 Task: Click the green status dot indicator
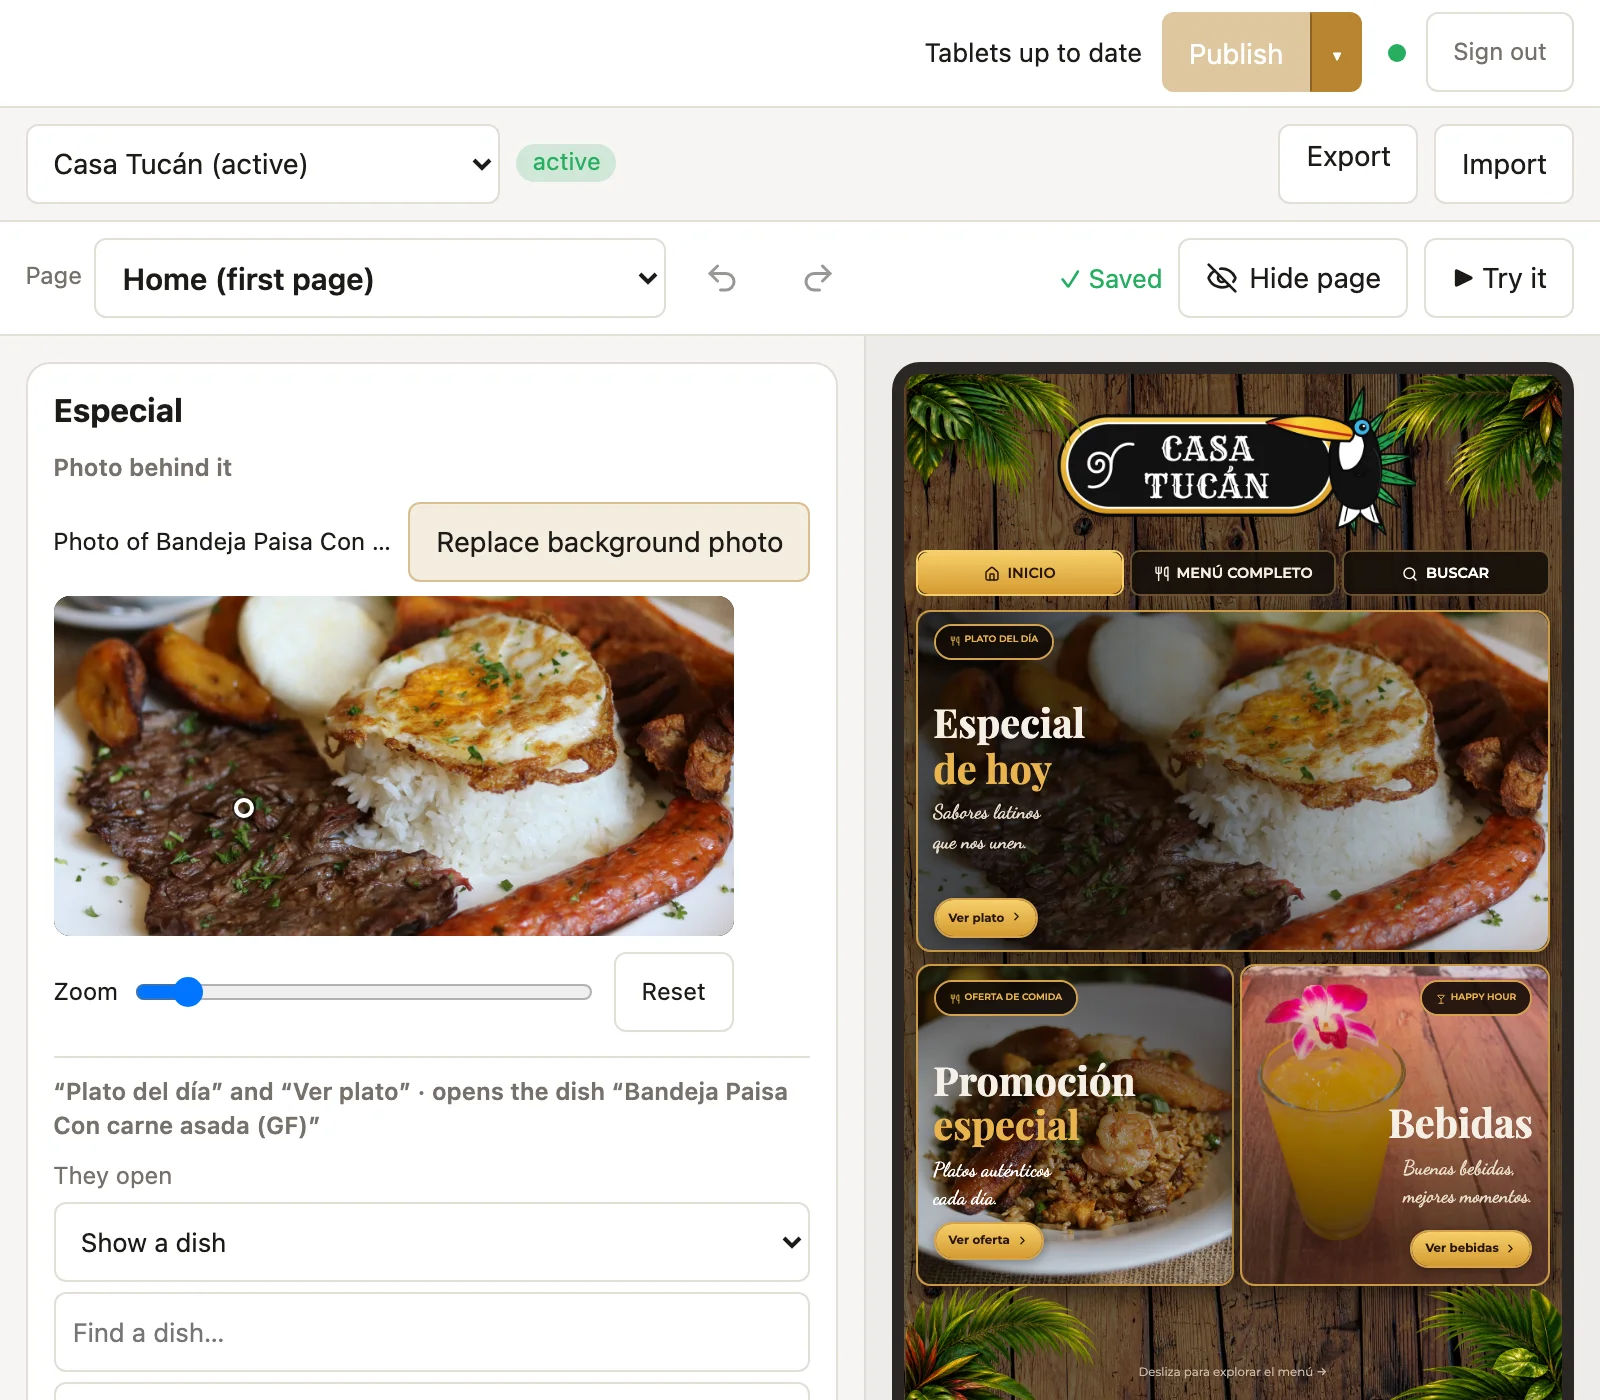click(1397, 53)
